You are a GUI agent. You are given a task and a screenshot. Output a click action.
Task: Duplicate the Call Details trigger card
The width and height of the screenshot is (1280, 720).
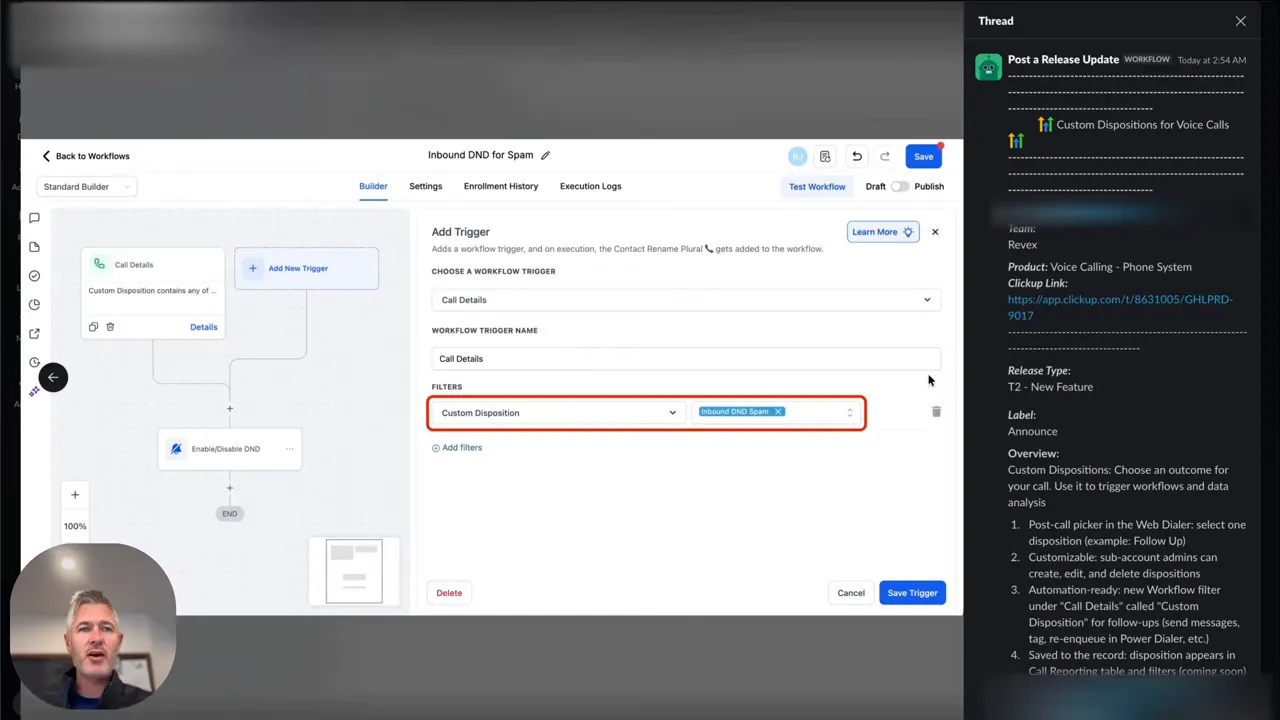[x=91, y=326]
